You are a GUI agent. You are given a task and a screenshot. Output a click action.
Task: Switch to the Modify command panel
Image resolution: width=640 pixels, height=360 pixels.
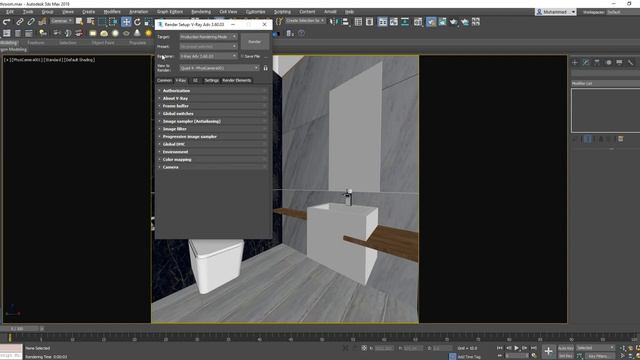pos(586,62)
